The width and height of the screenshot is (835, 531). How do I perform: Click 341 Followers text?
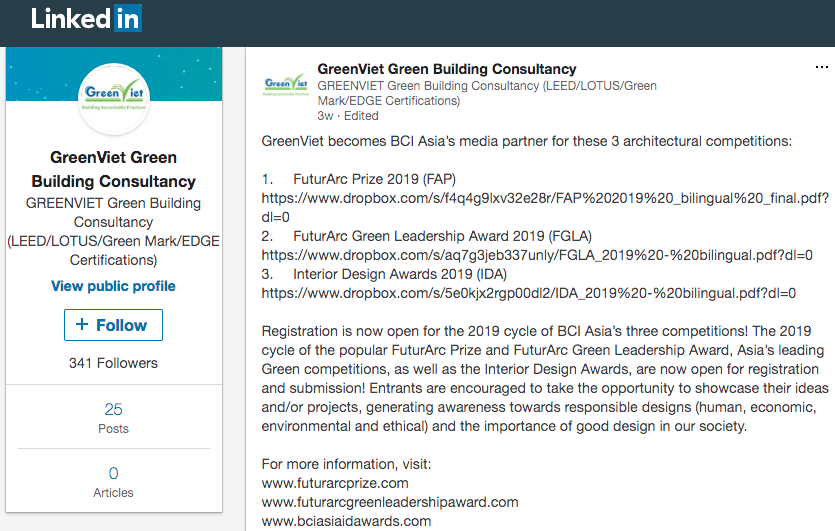coord(113,363)
